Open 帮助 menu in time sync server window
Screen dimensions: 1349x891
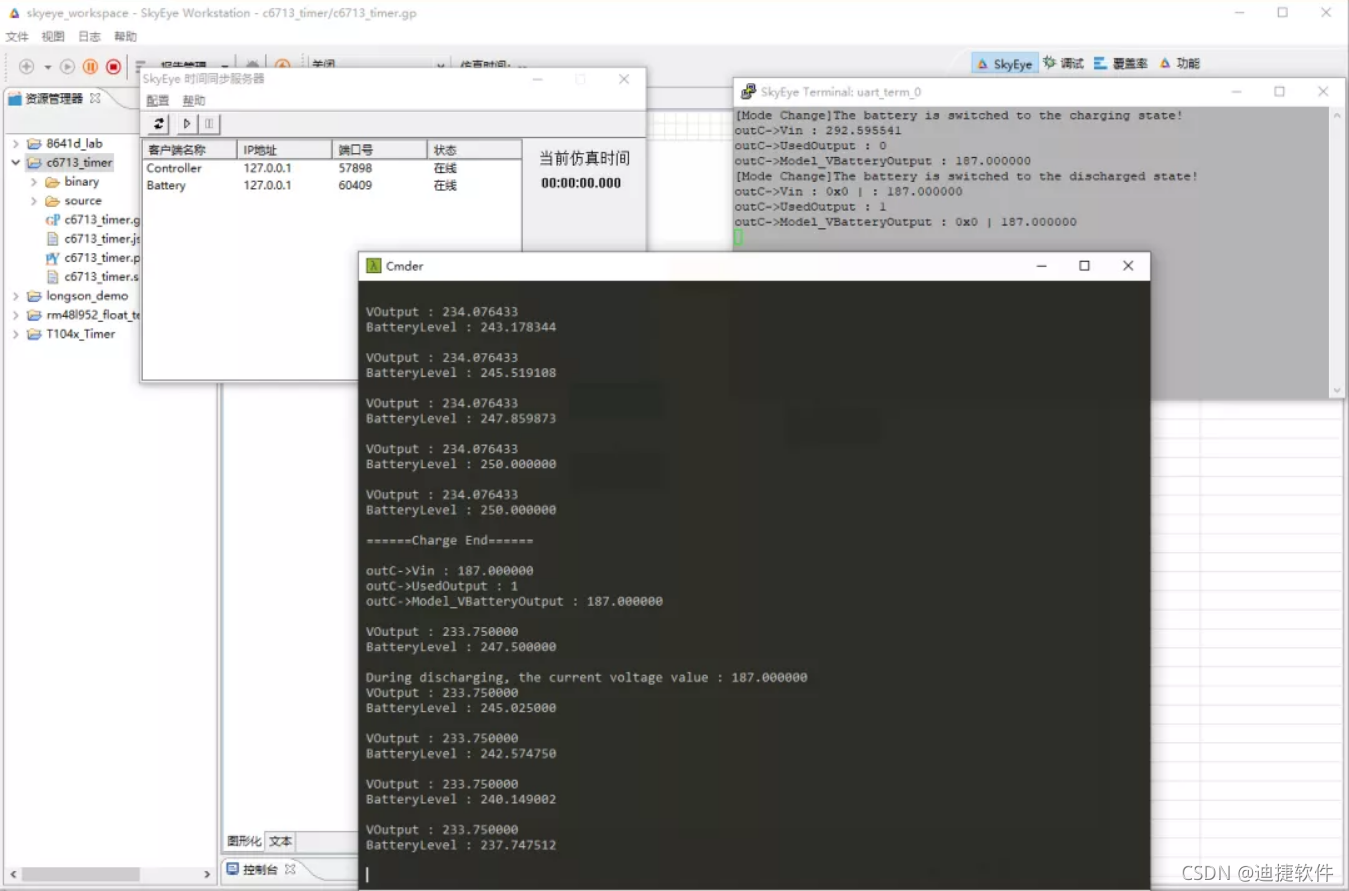pyautogui.click(x=194, y=100)
